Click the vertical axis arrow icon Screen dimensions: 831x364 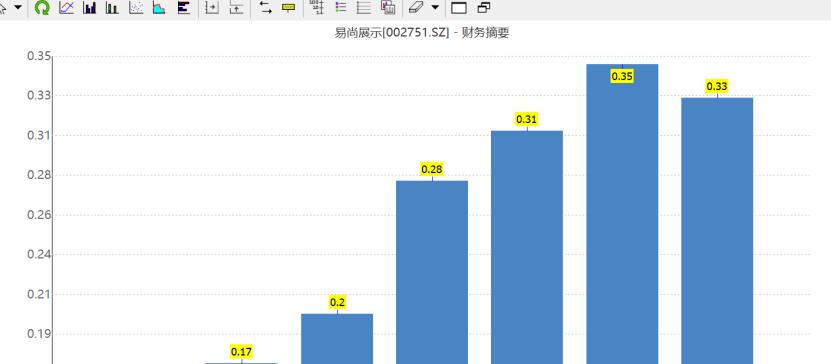[236, 7]
